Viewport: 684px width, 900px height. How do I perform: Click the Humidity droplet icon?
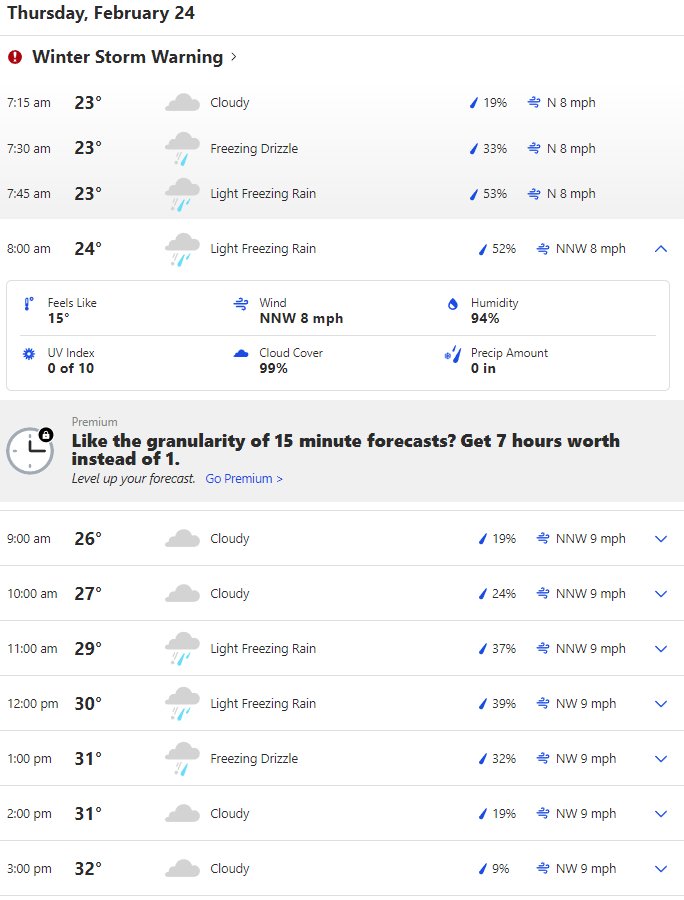[x=453, y=303]
